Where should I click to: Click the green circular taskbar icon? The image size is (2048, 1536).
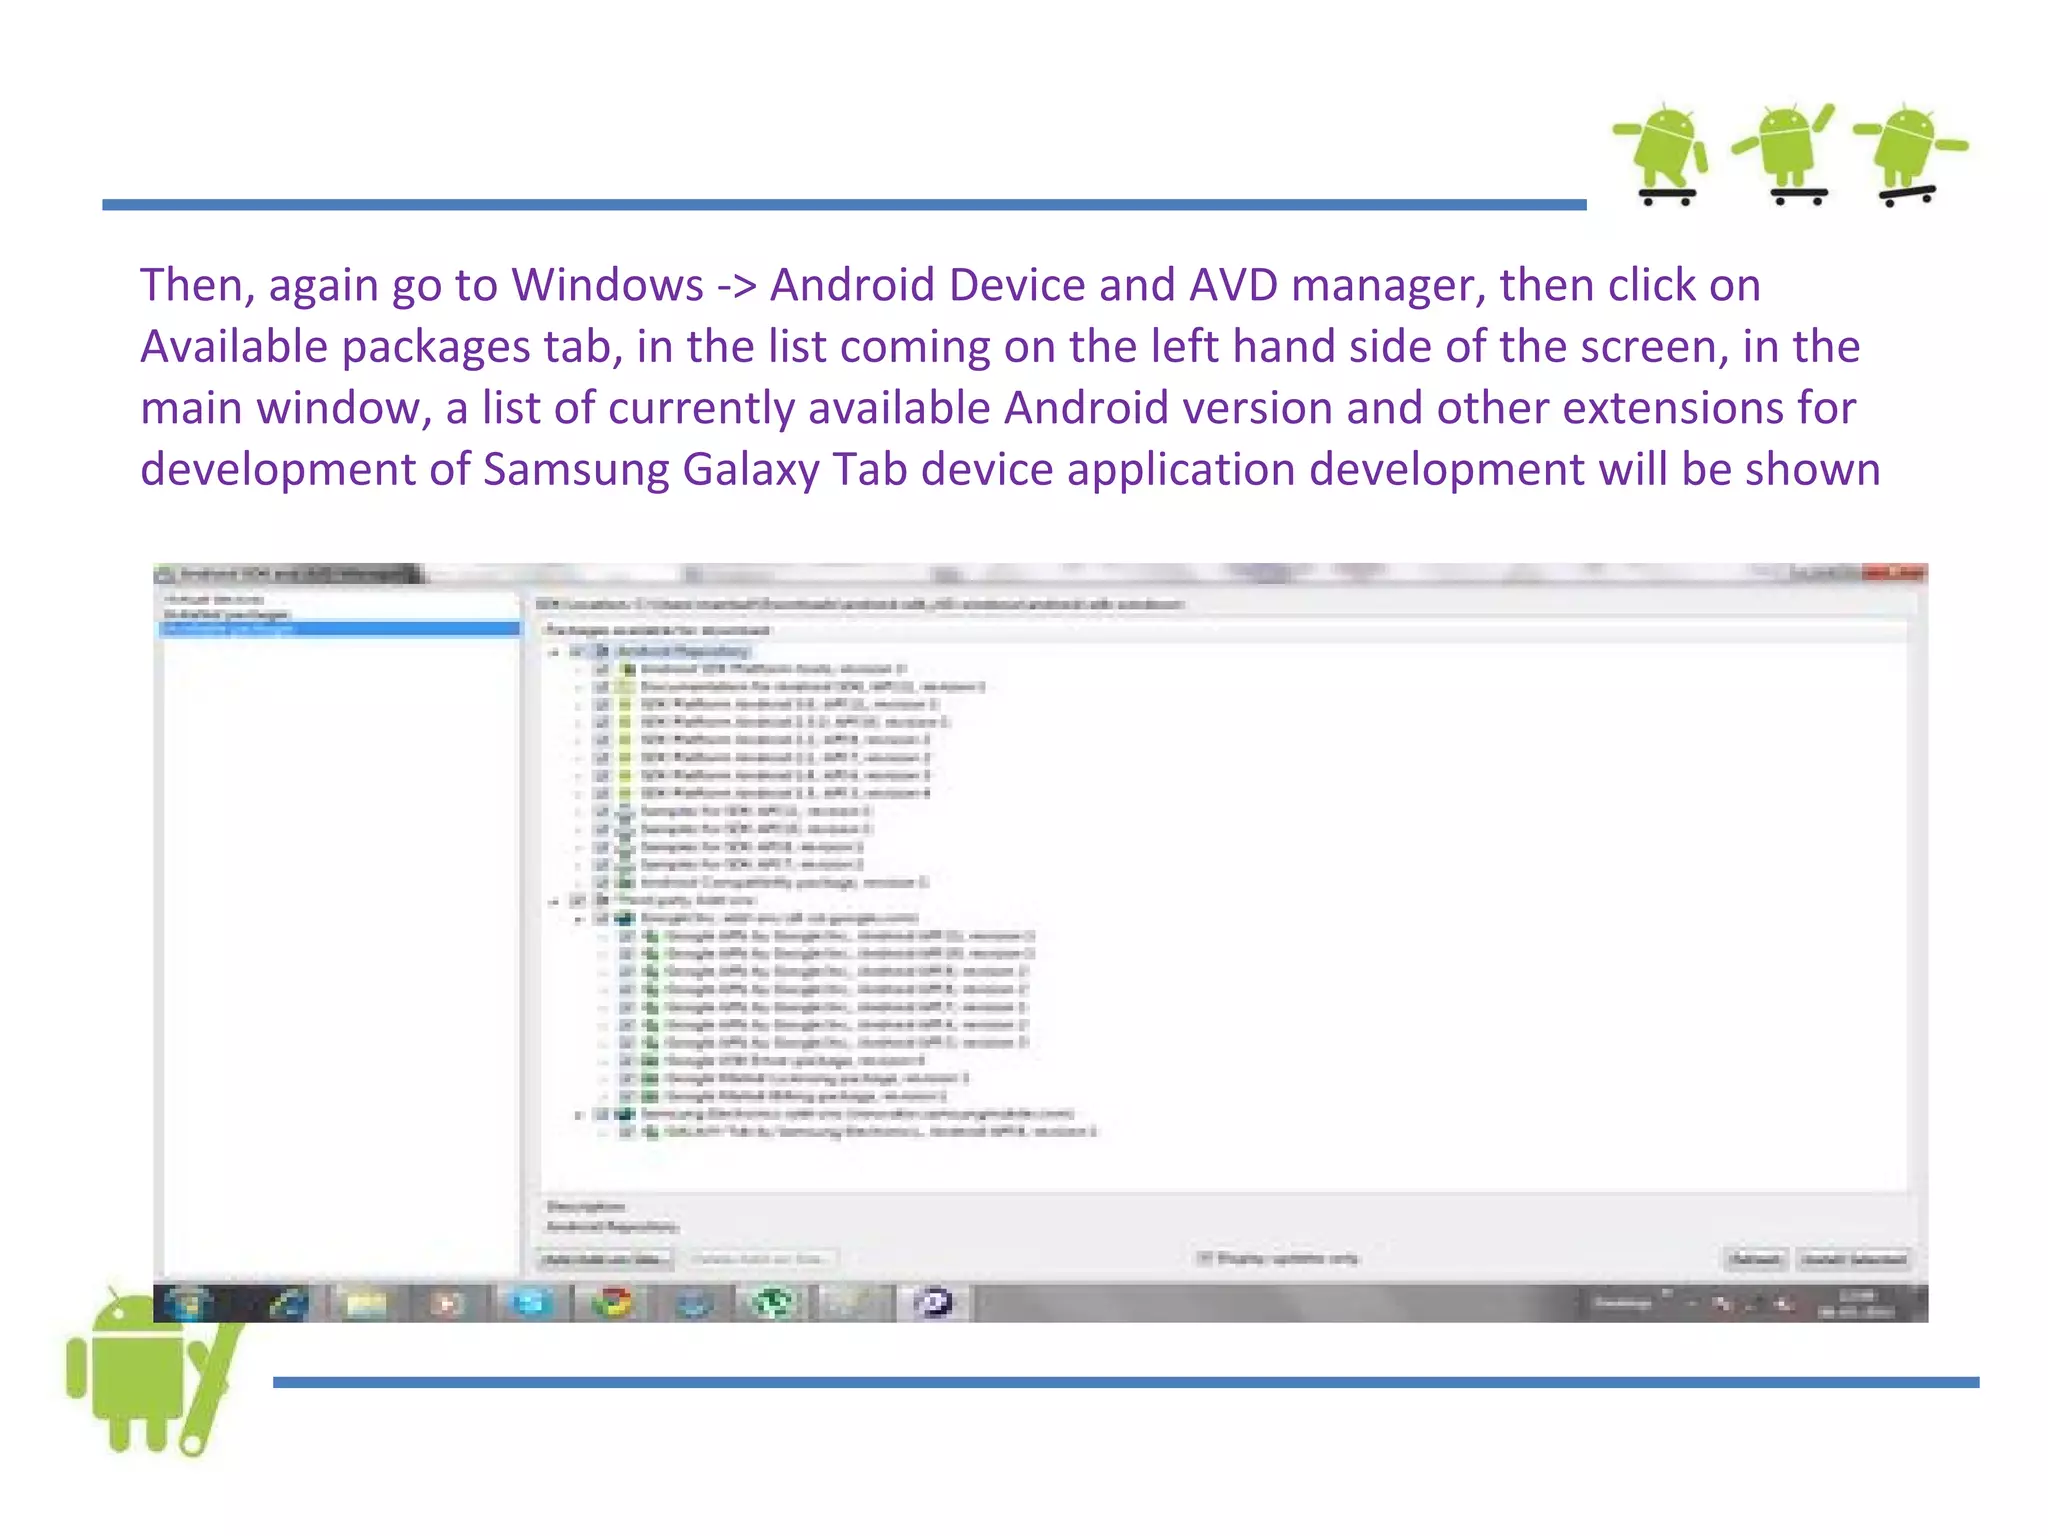[773, 1302]
